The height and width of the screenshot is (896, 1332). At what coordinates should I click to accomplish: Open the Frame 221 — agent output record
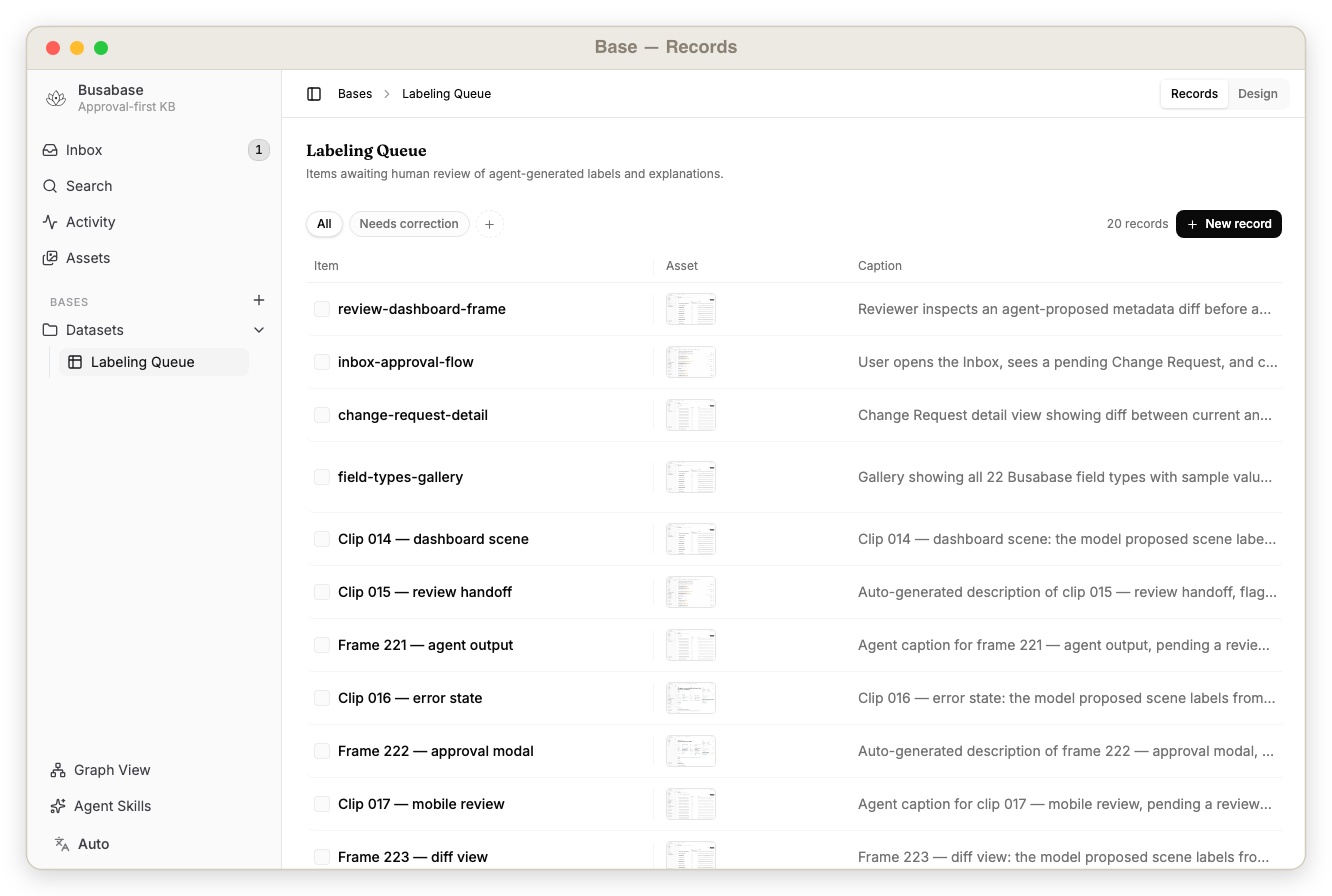tap(426, 645)
